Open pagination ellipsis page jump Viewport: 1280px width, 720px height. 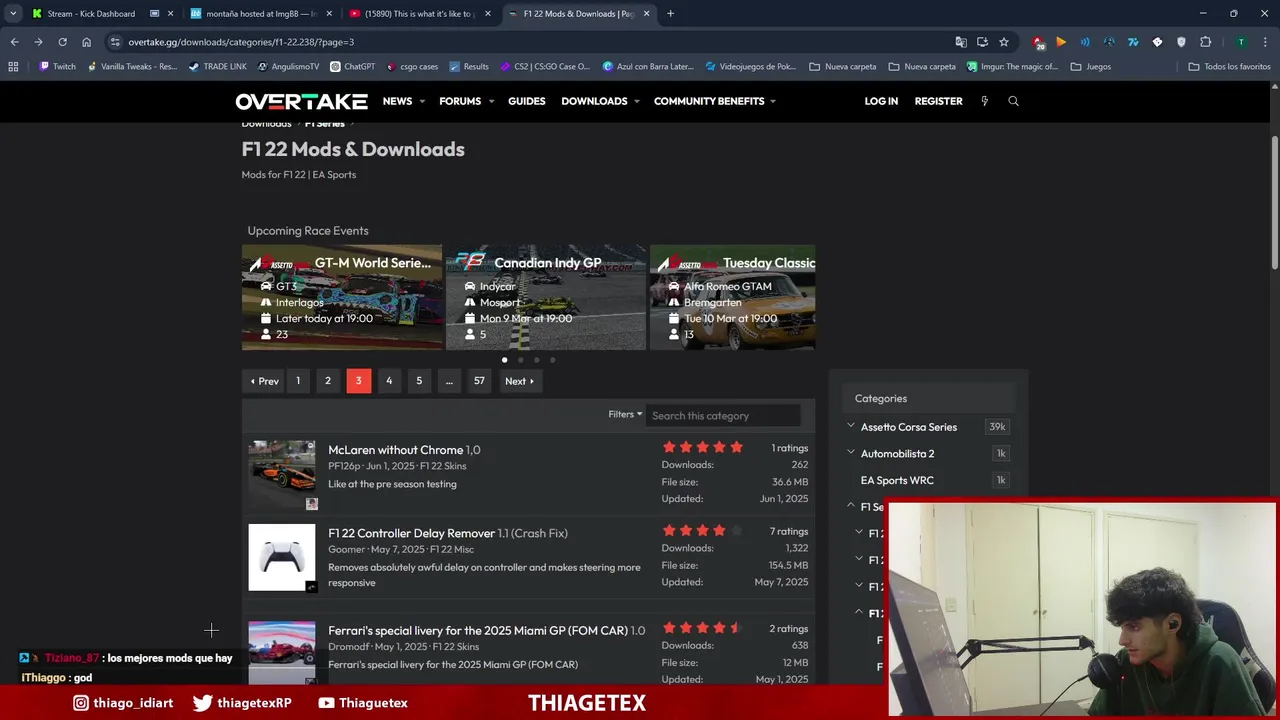tap(449, 381)
